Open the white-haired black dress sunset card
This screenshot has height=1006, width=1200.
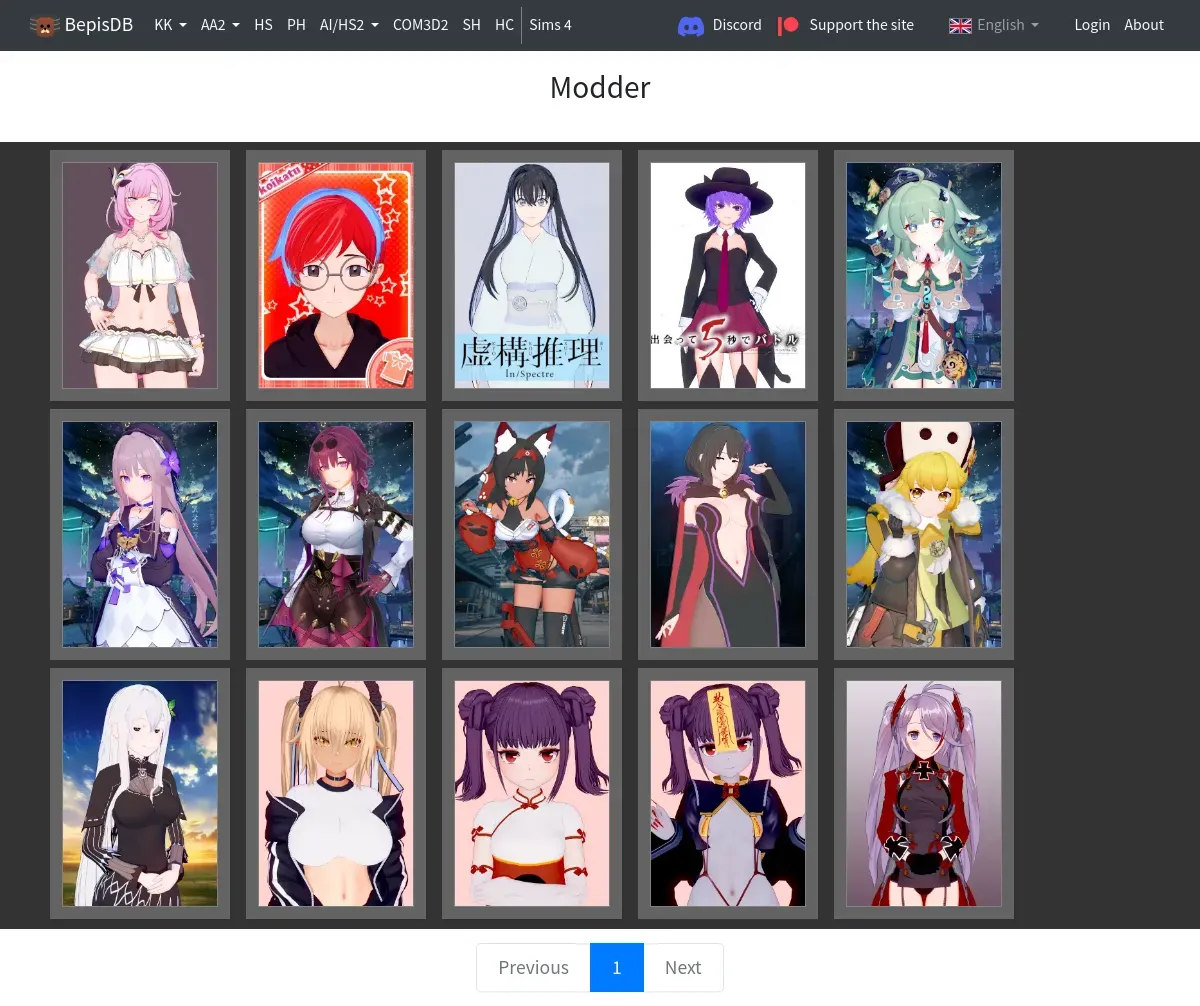(140, 793)
